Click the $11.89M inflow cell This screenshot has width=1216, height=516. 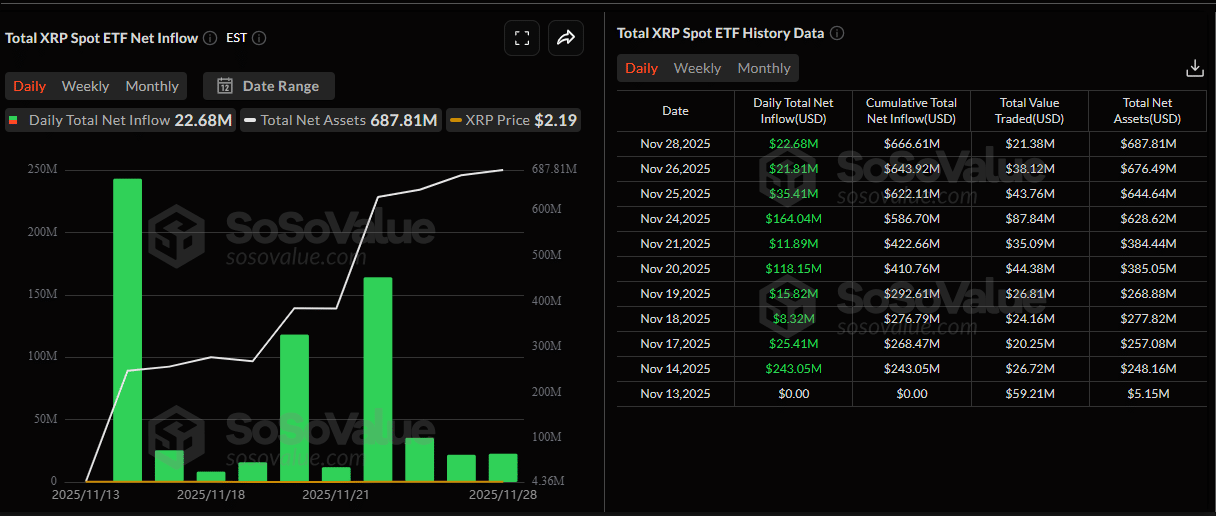(794, 244)
